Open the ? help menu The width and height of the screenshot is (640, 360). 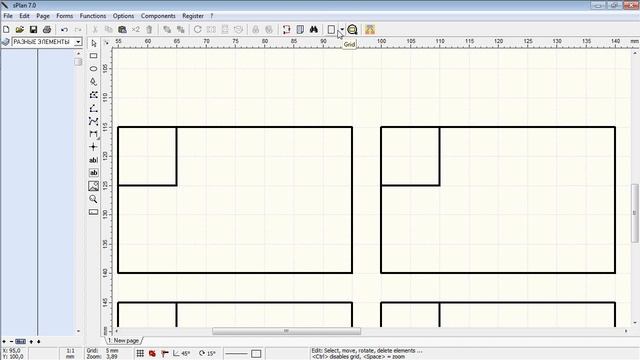pos(211,16)
